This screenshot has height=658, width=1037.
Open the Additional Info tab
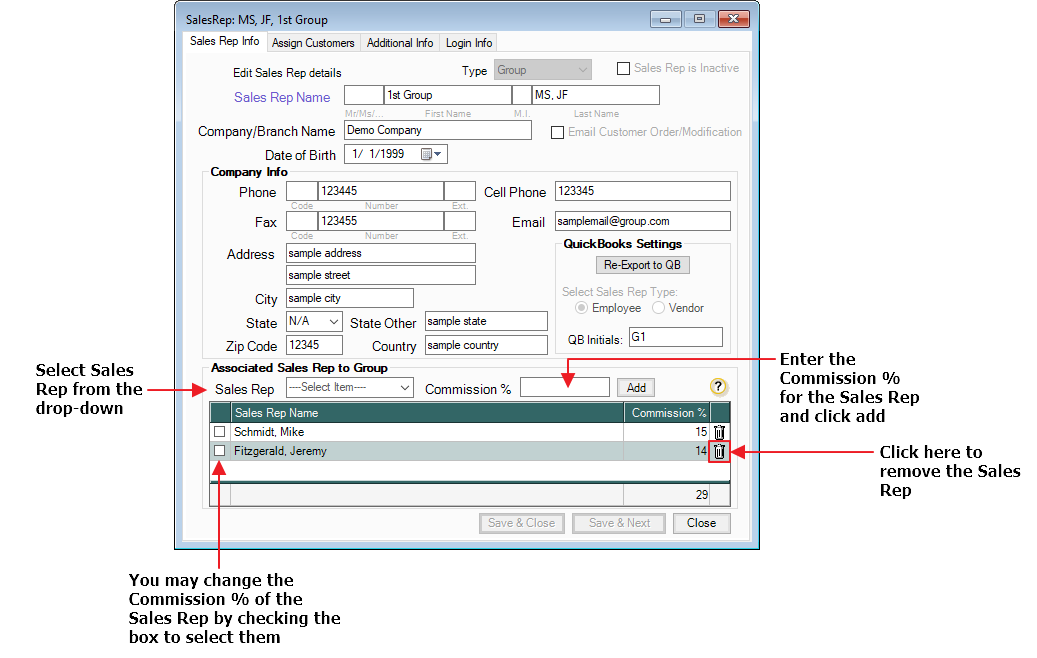tap(400, 43)
